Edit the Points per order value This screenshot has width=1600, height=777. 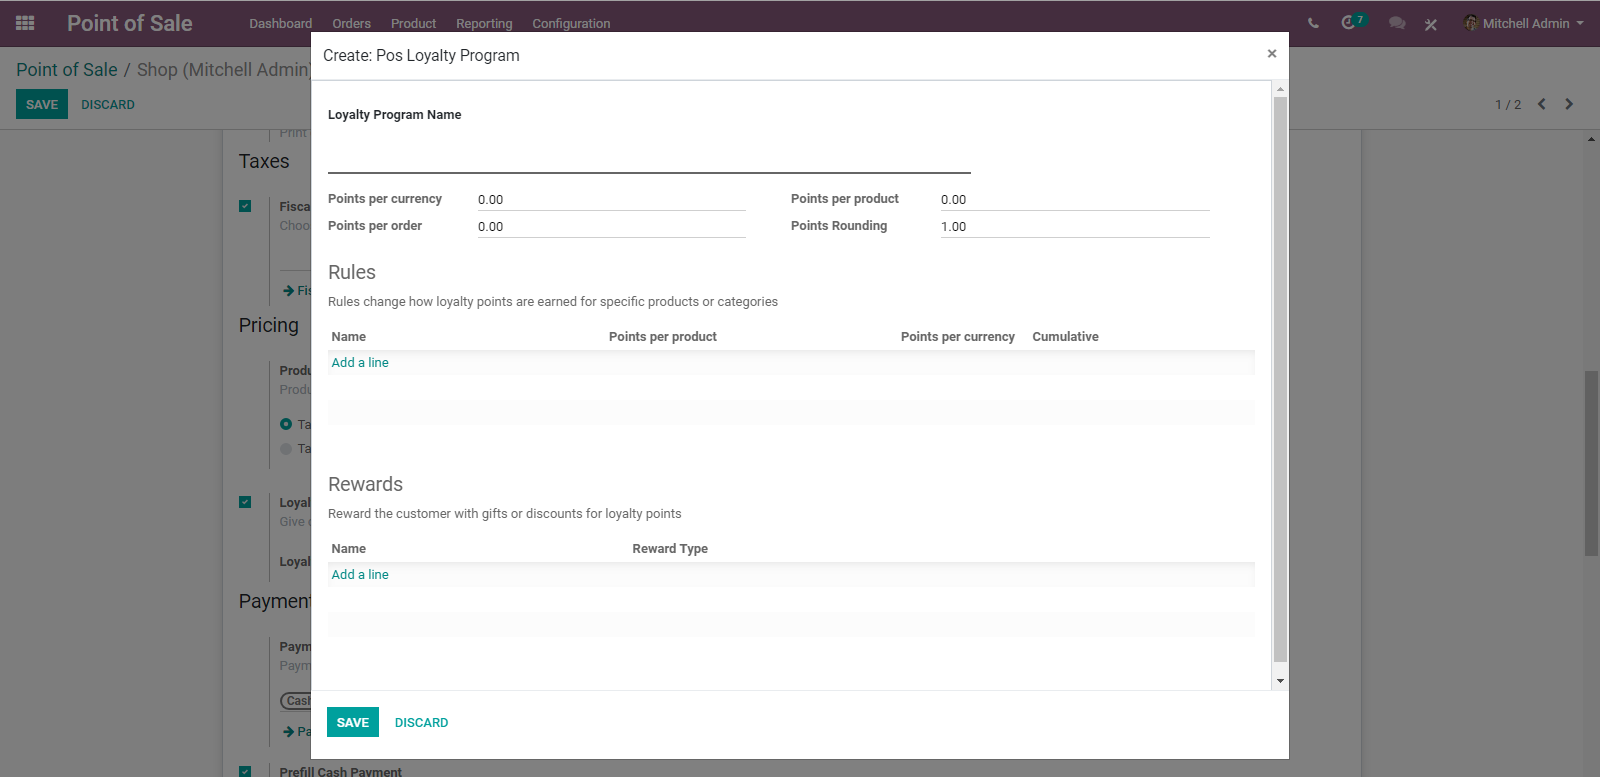tap(611, 227)
